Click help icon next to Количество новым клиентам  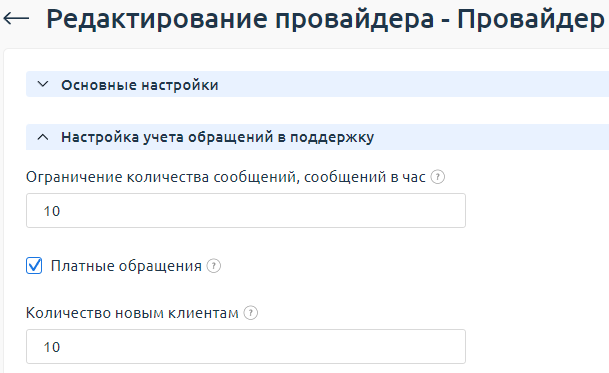[251, 313]
